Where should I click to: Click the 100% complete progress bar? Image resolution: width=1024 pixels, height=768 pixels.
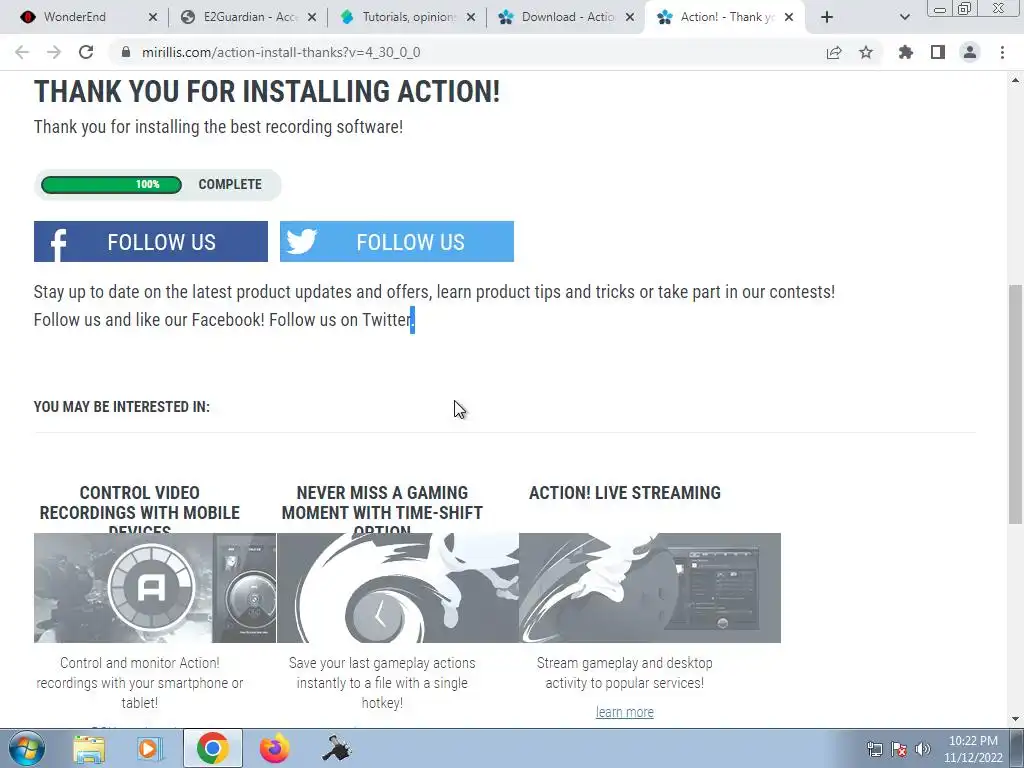[x=111, y=185]
